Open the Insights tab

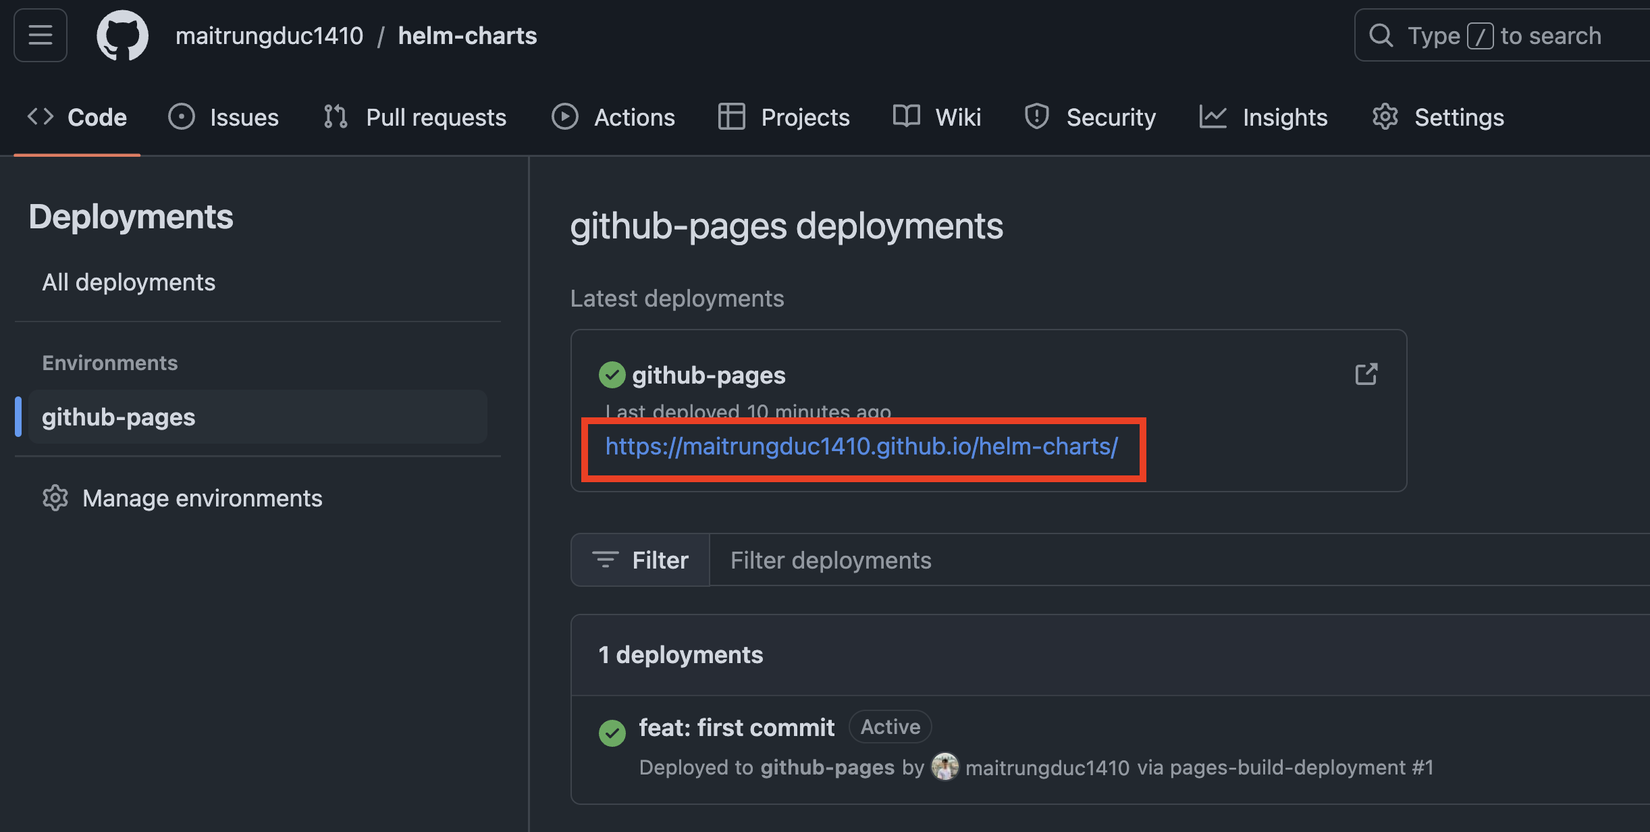click(1264, 117)
